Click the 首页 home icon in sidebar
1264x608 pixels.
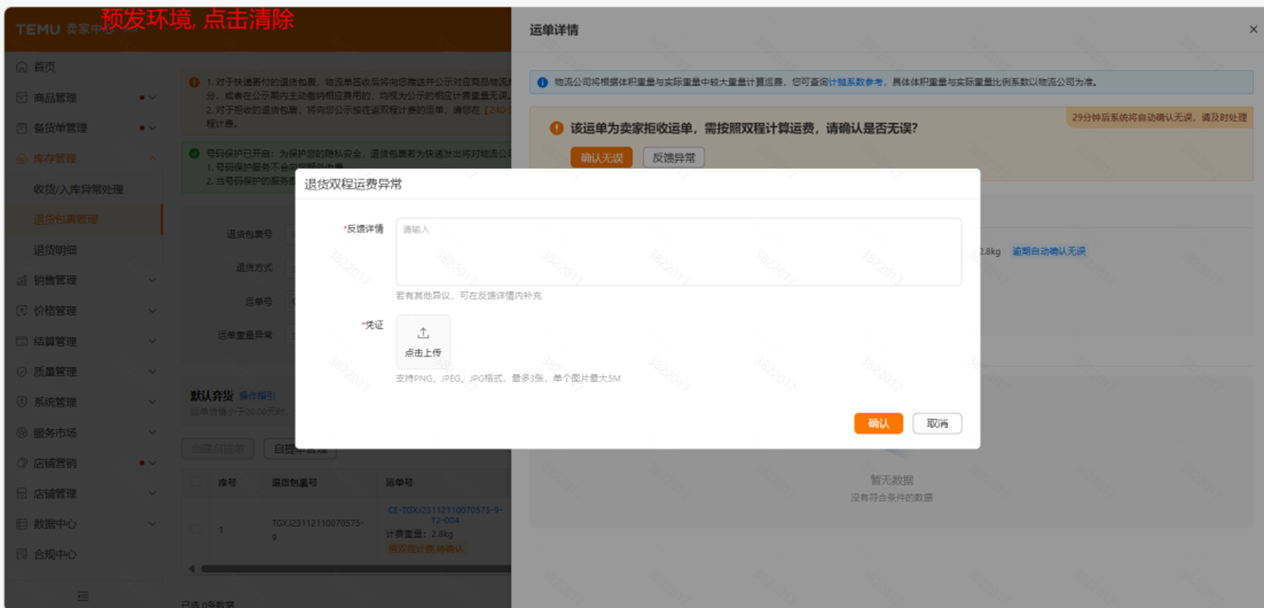click(x=22, y=67)
